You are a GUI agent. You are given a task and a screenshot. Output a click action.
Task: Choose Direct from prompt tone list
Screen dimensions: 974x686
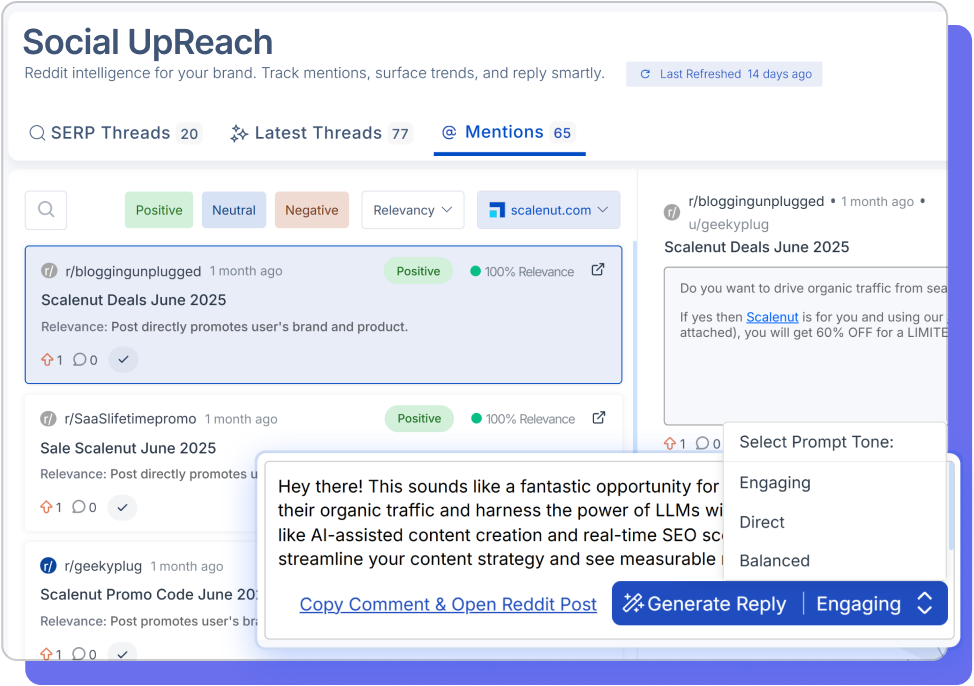coord(762,522)
